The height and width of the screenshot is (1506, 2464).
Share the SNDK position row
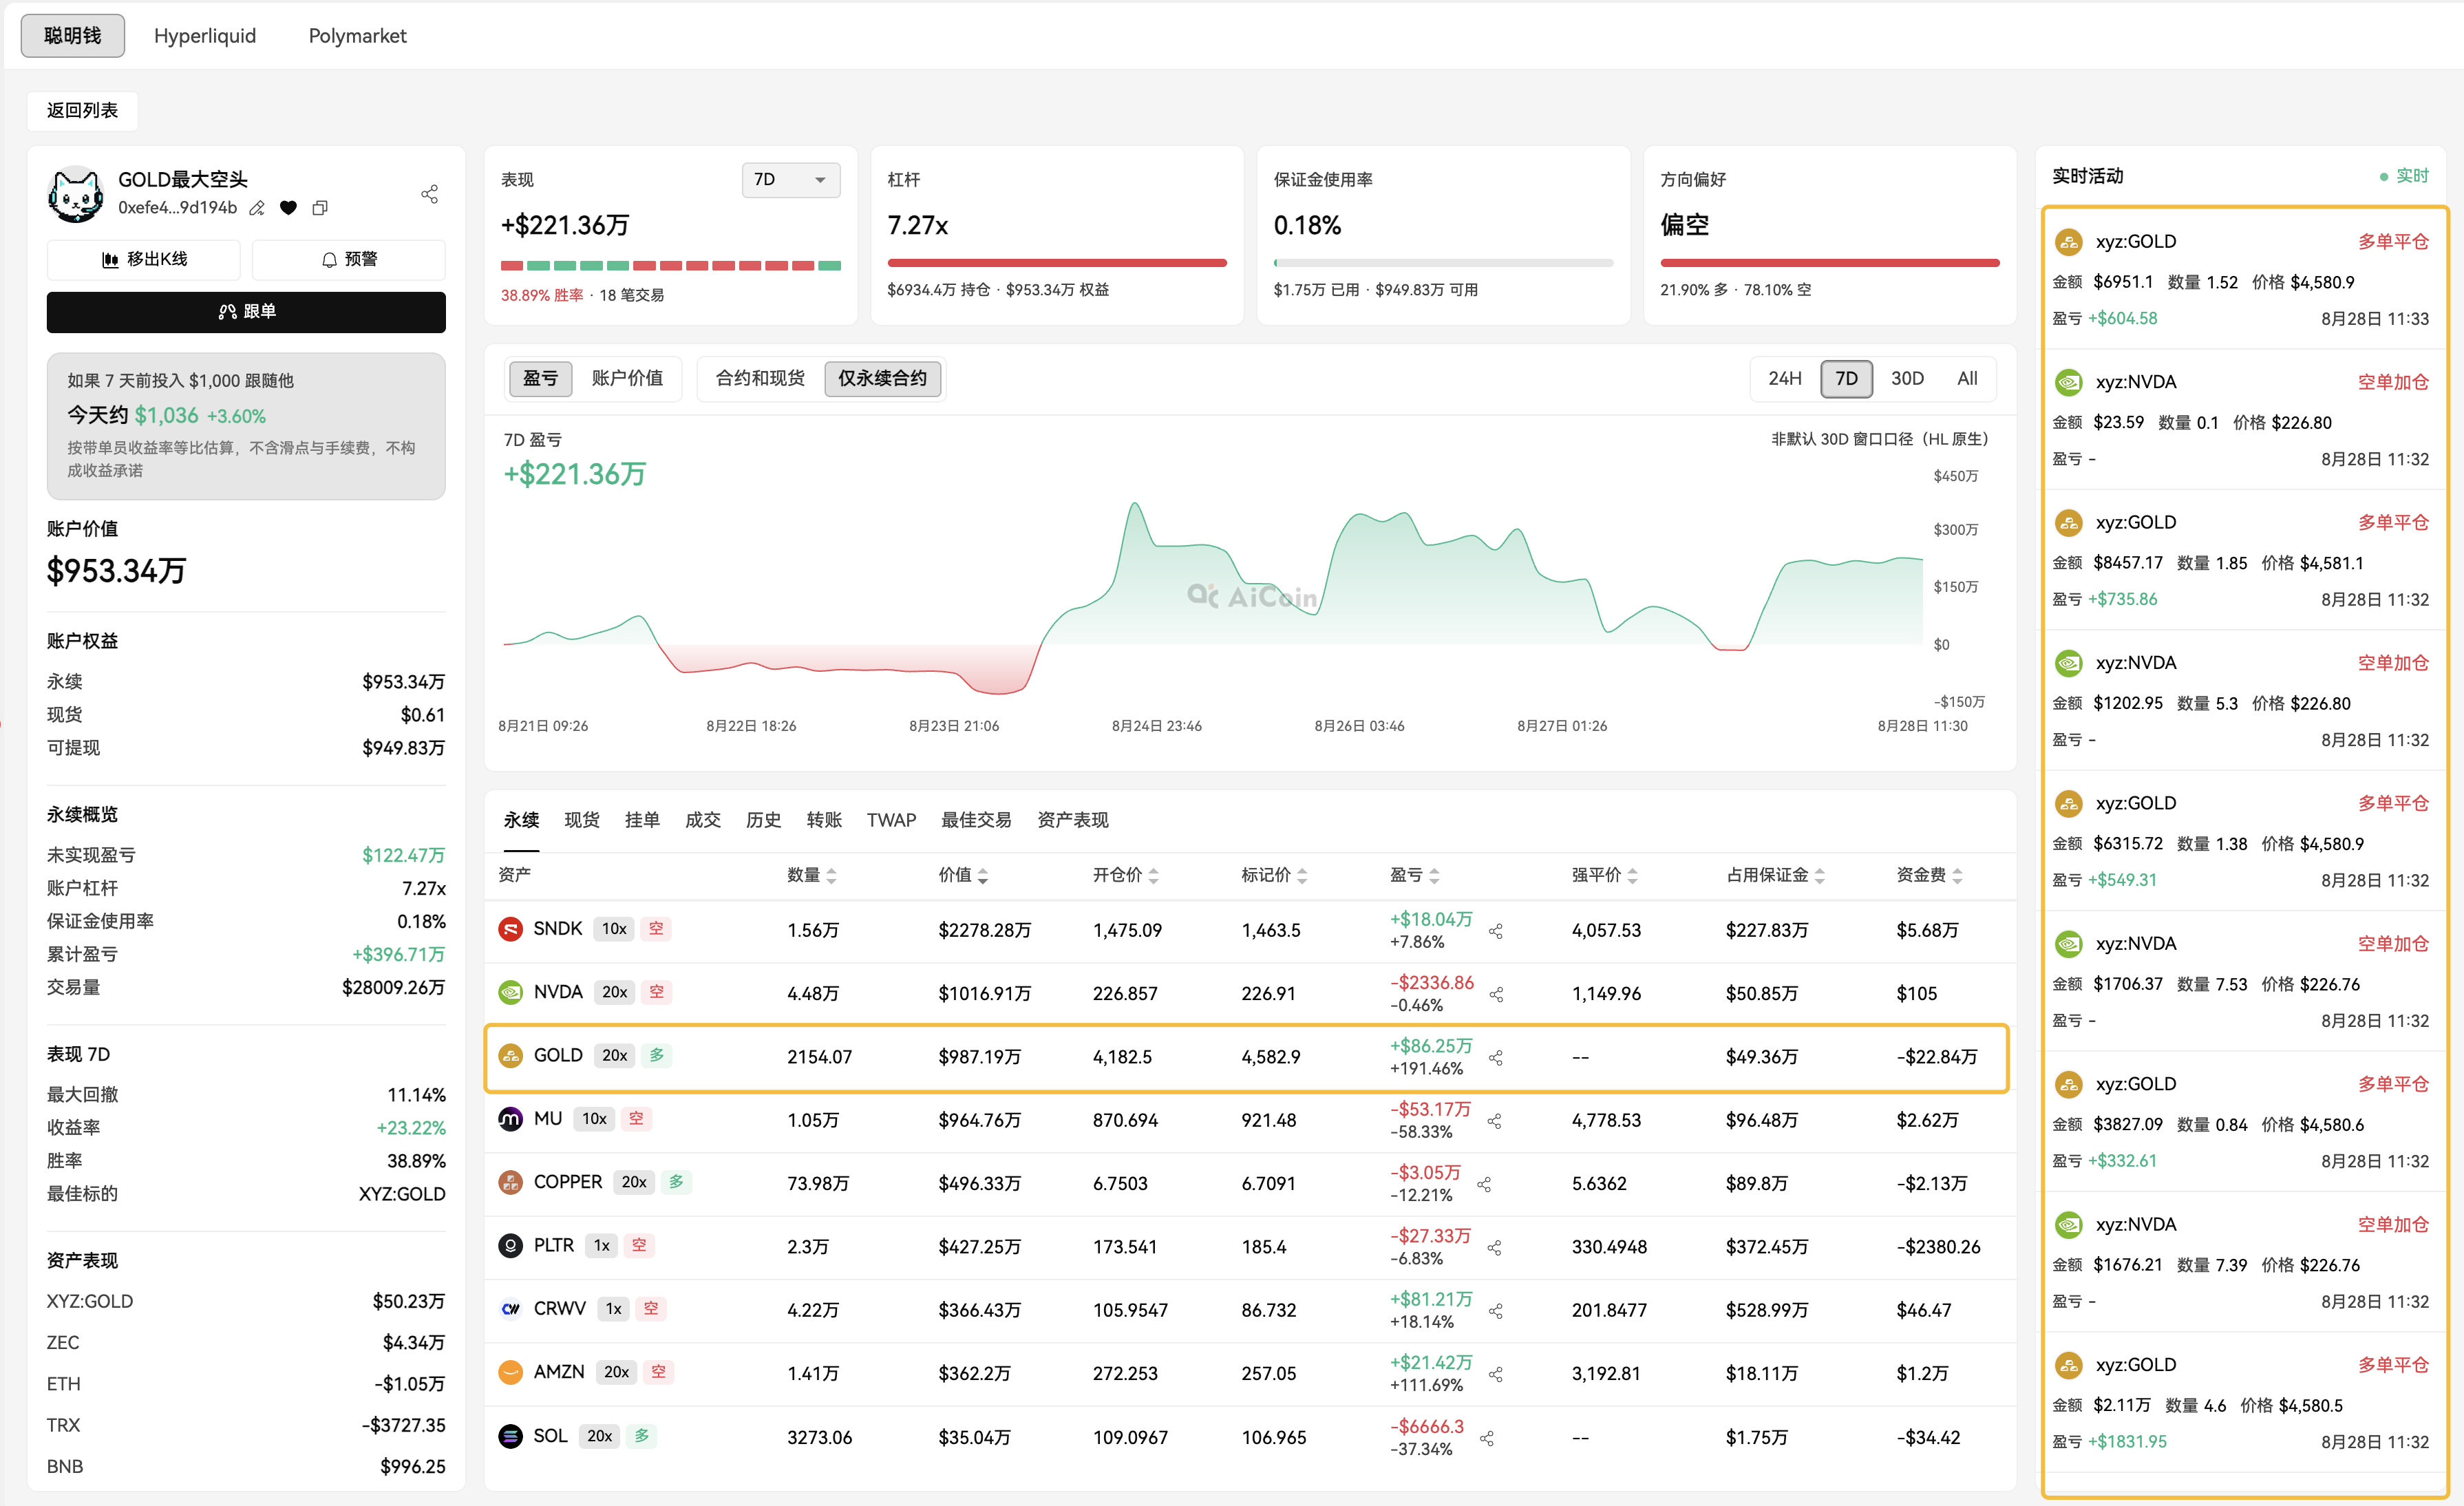(x=1496, y=931)
